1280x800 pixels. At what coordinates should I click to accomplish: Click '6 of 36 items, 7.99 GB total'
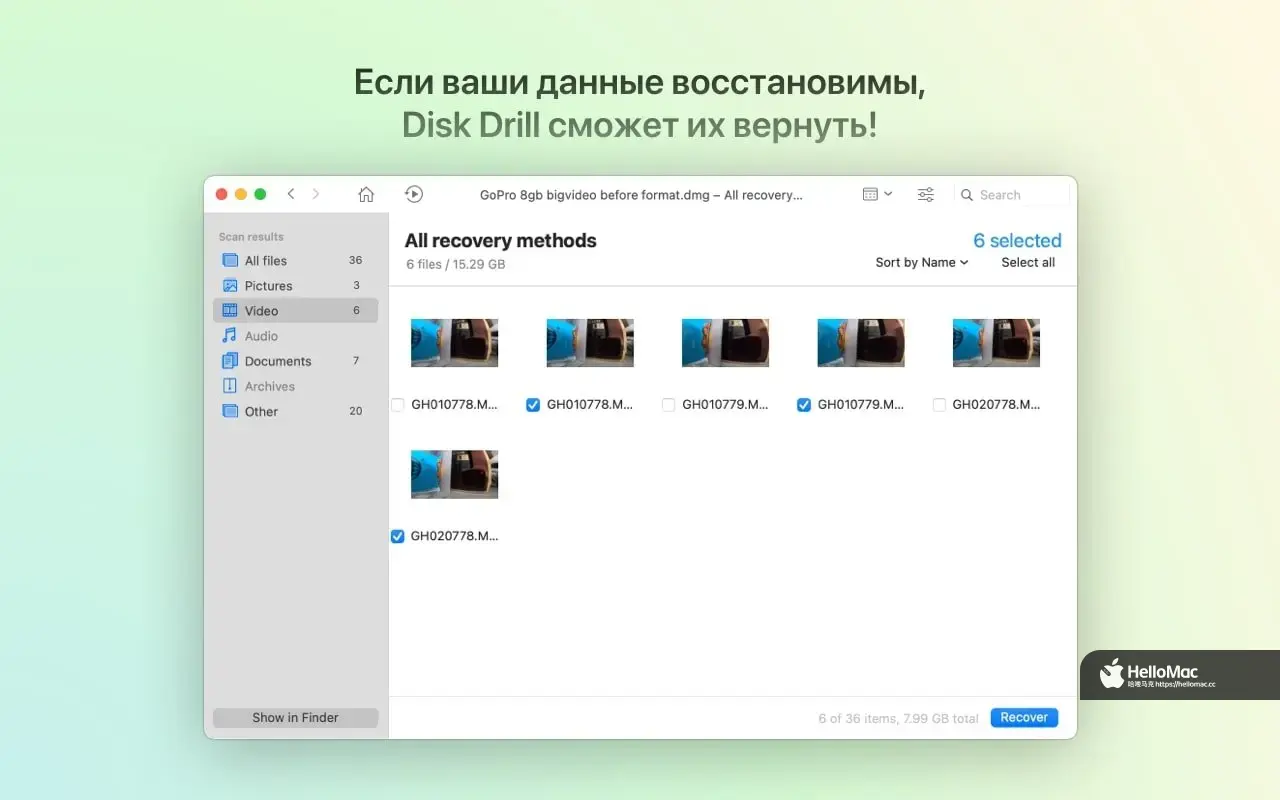coord(898,718)
